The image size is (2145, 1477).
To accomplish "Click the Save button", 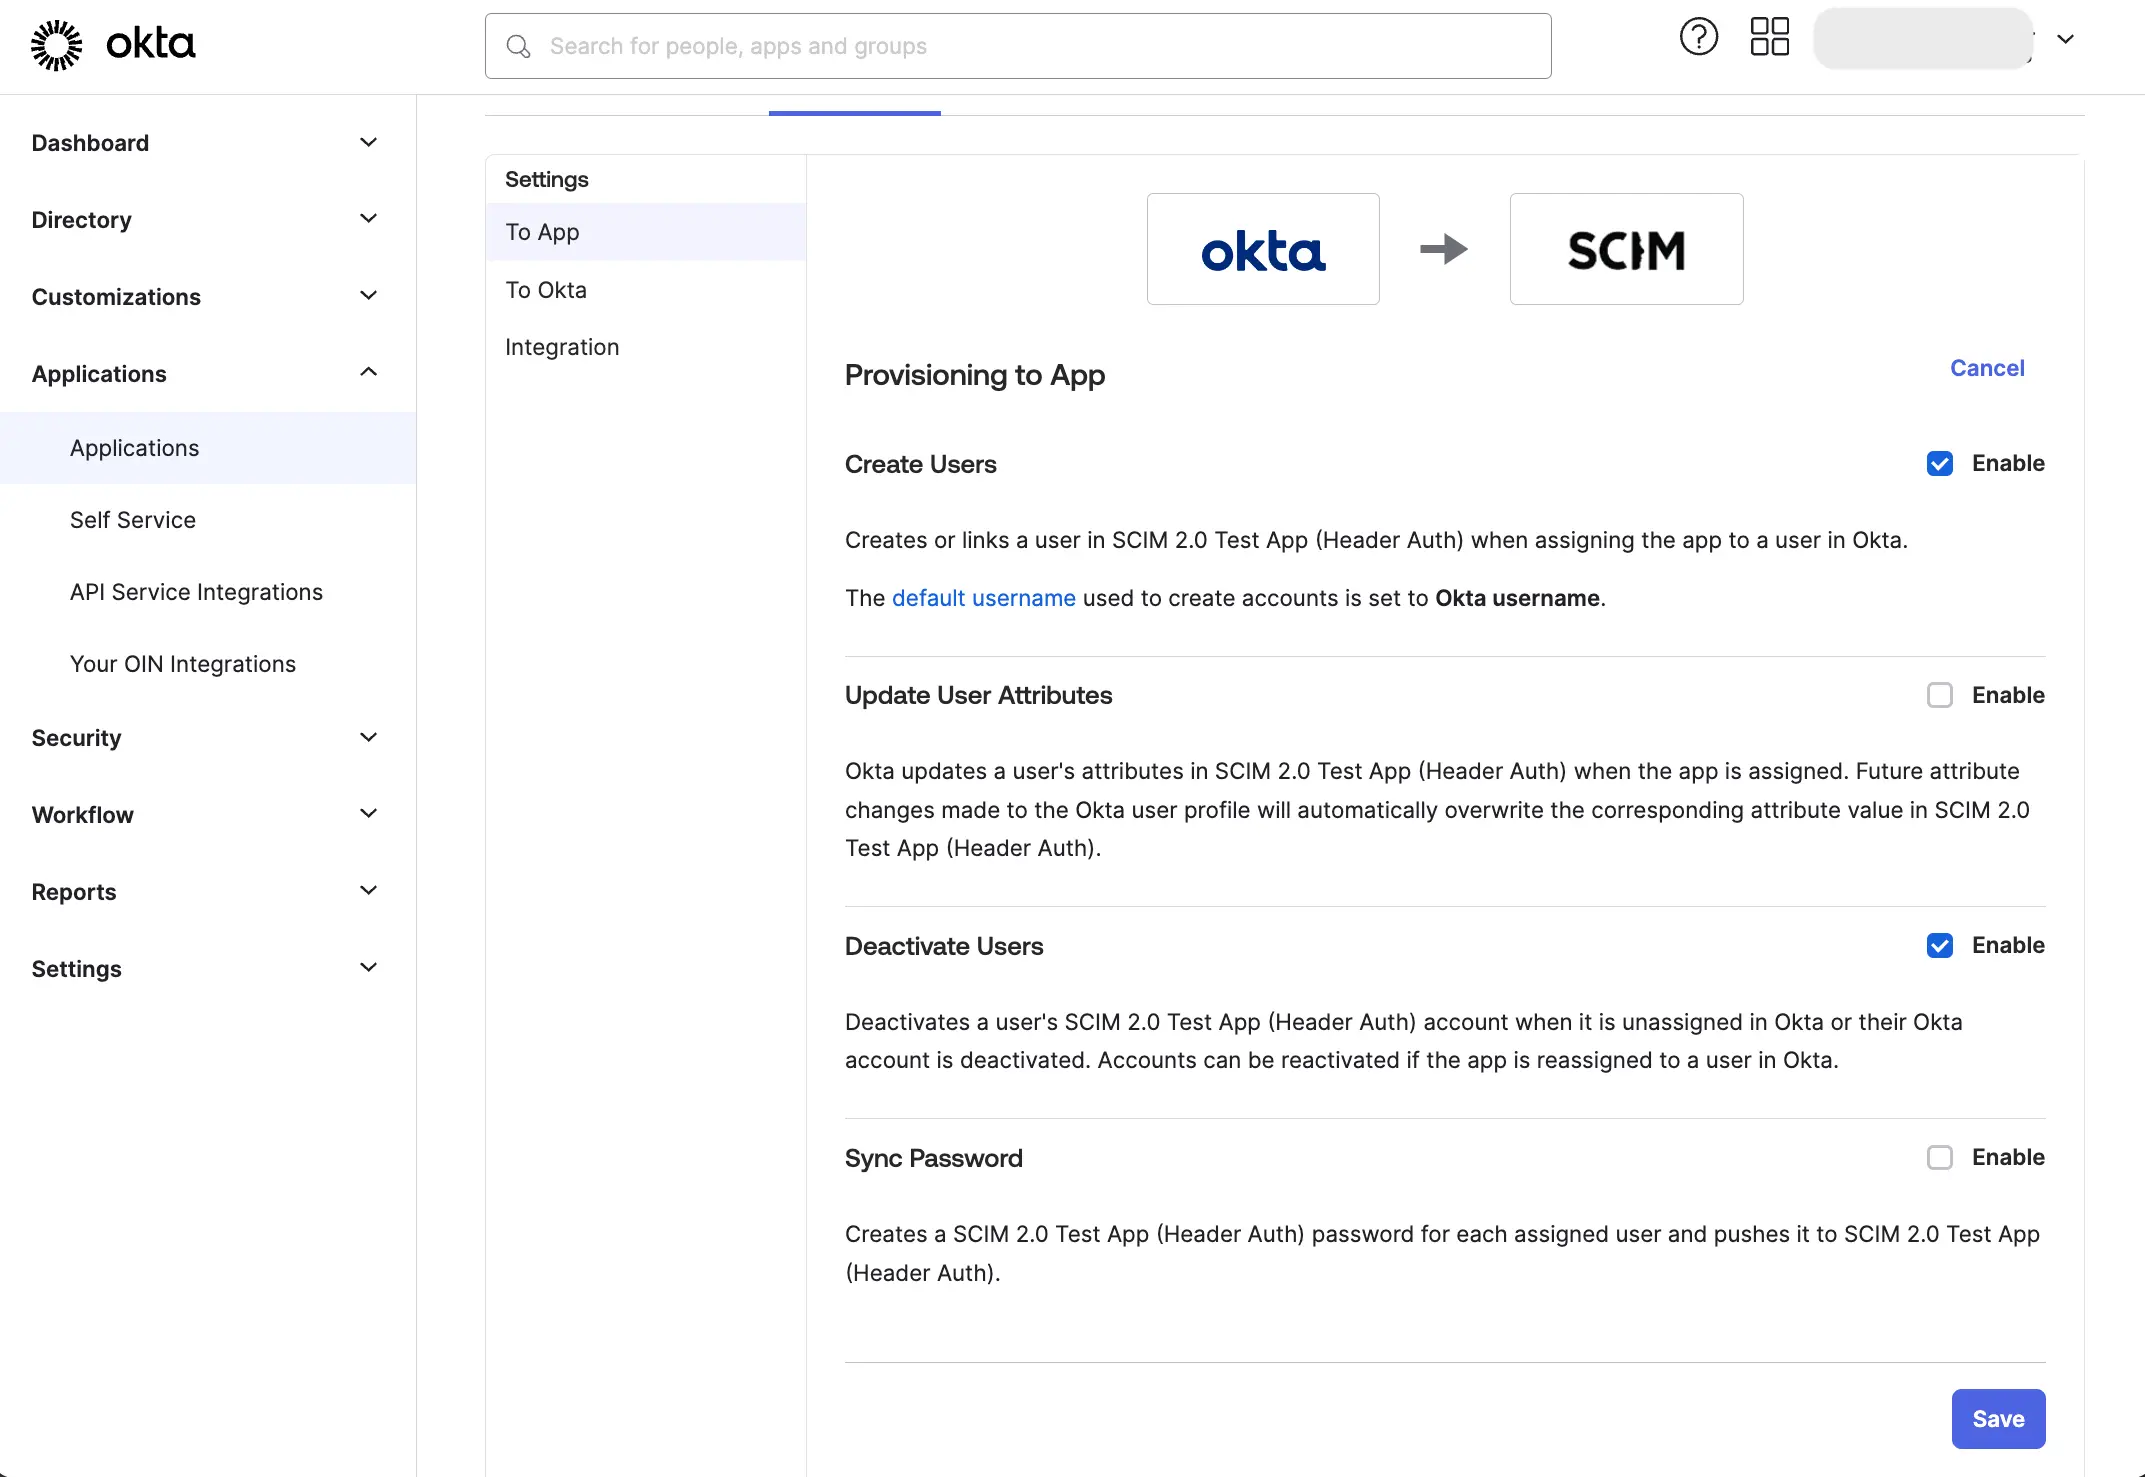I will pos(1997,1418).
